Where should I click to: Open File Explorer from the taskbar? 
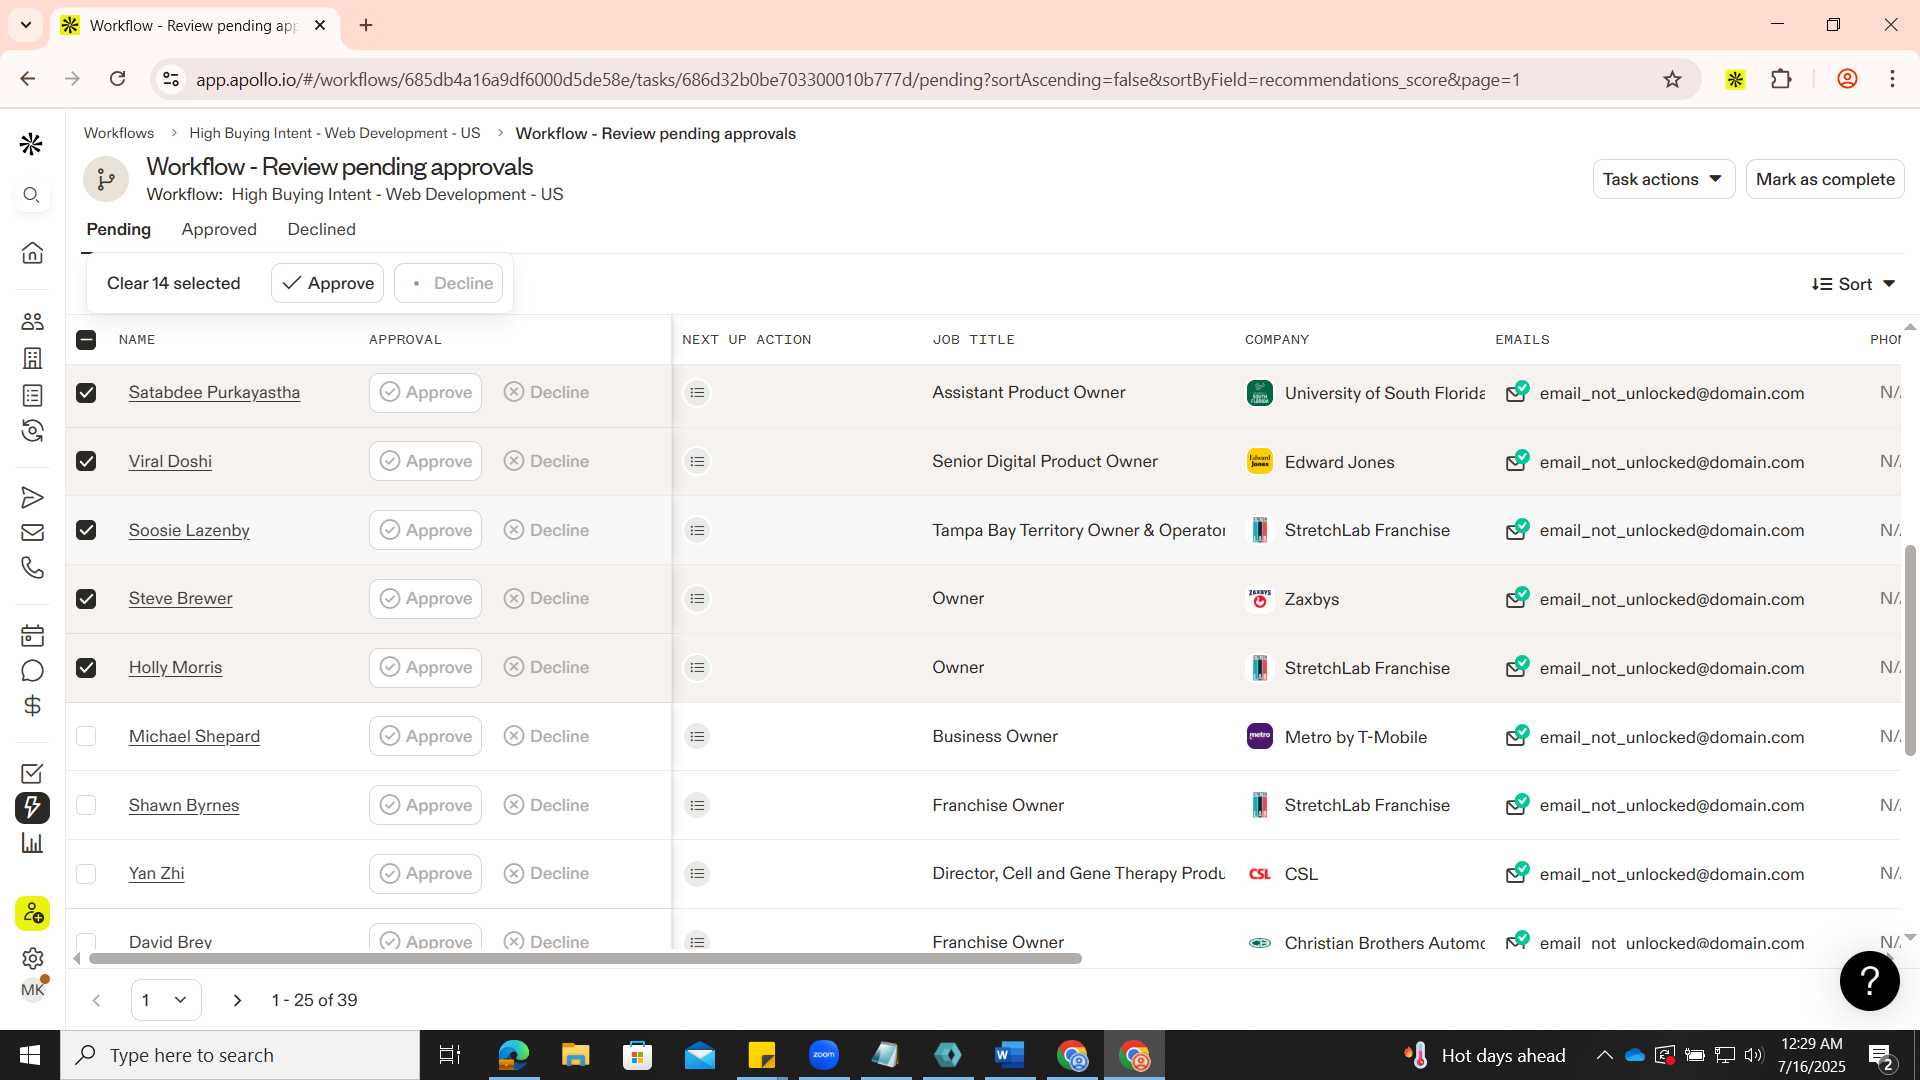575,1055
